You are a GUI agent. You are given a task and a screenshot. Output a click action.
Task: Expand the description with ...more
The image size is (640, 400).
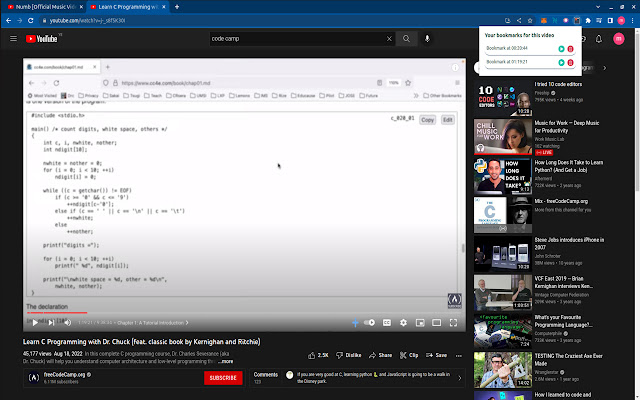(x=226, y=362)
